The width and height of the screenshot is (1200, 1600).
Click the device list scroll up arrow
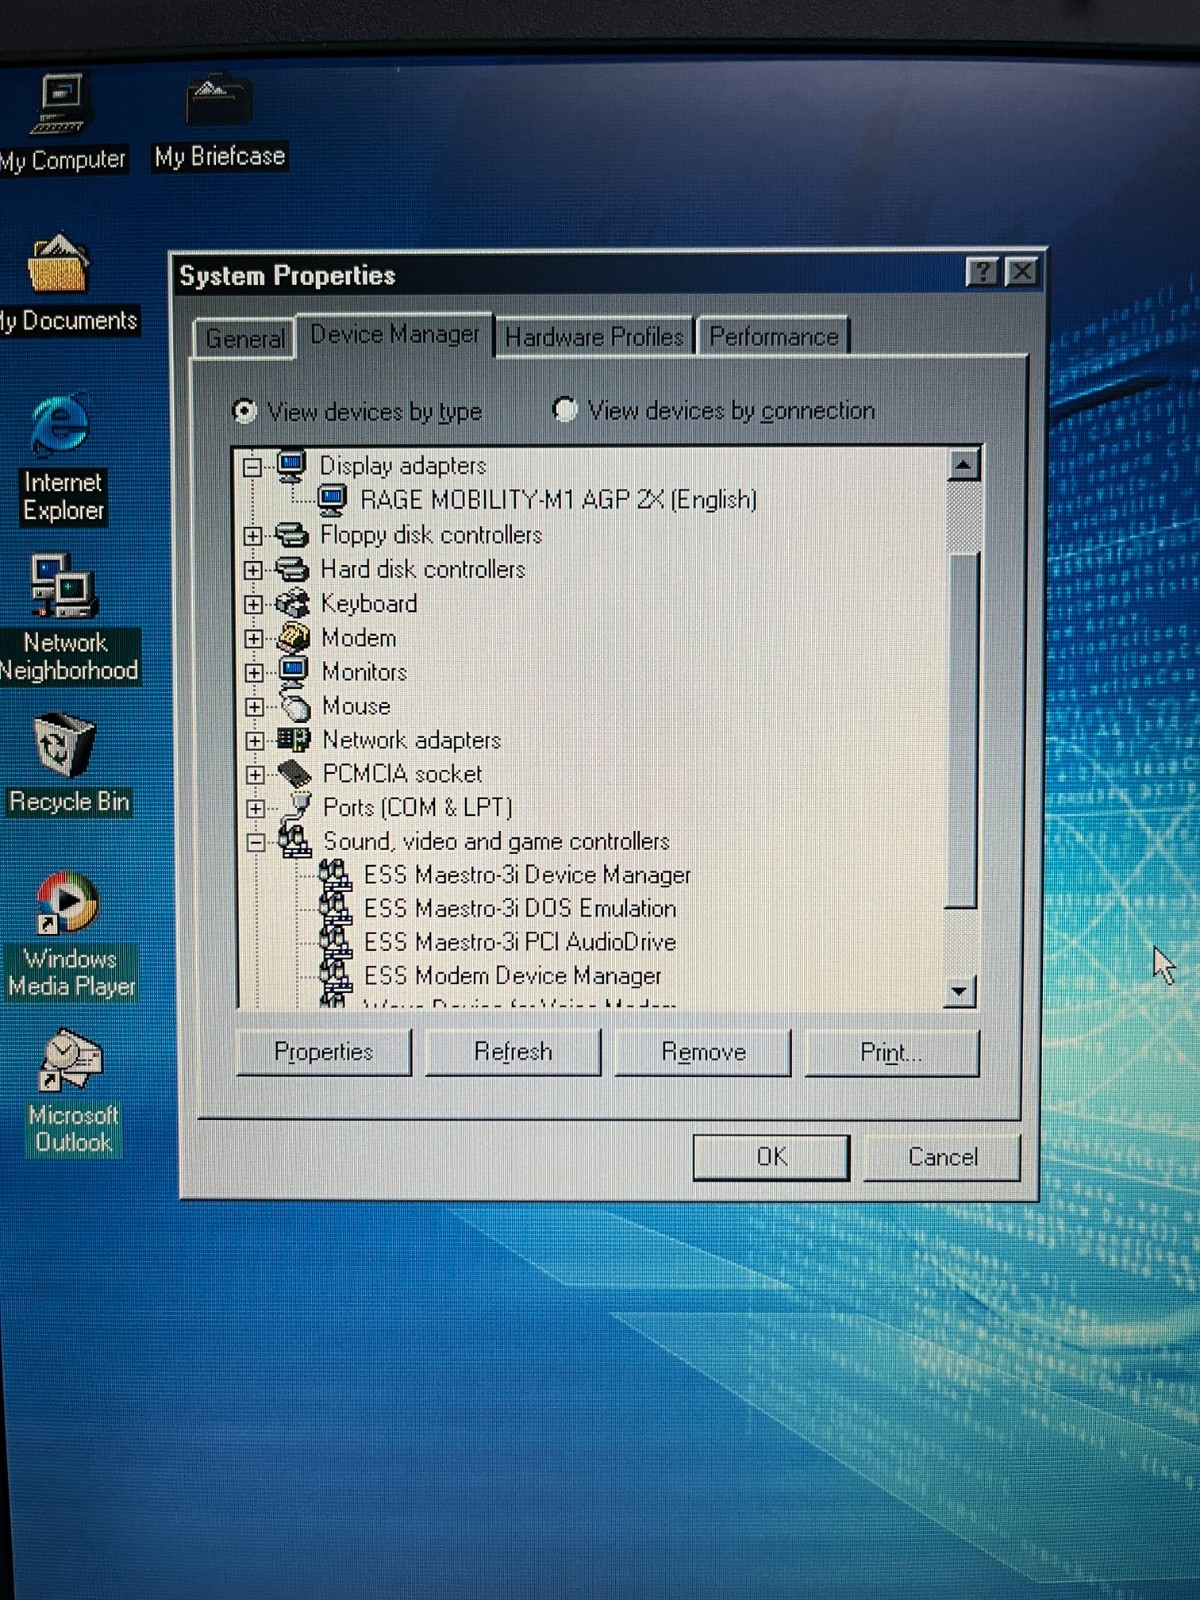pos(962,465)
